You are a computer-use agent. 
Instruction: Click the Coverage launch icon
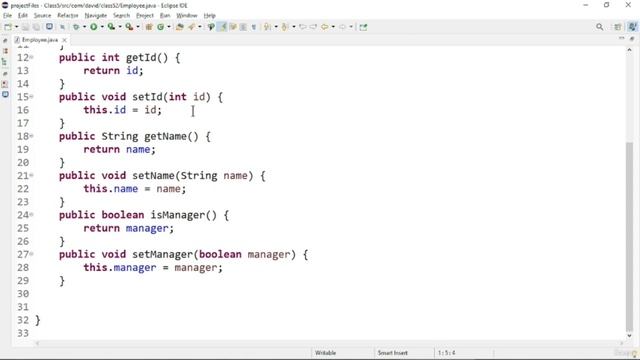click(111, 27)
